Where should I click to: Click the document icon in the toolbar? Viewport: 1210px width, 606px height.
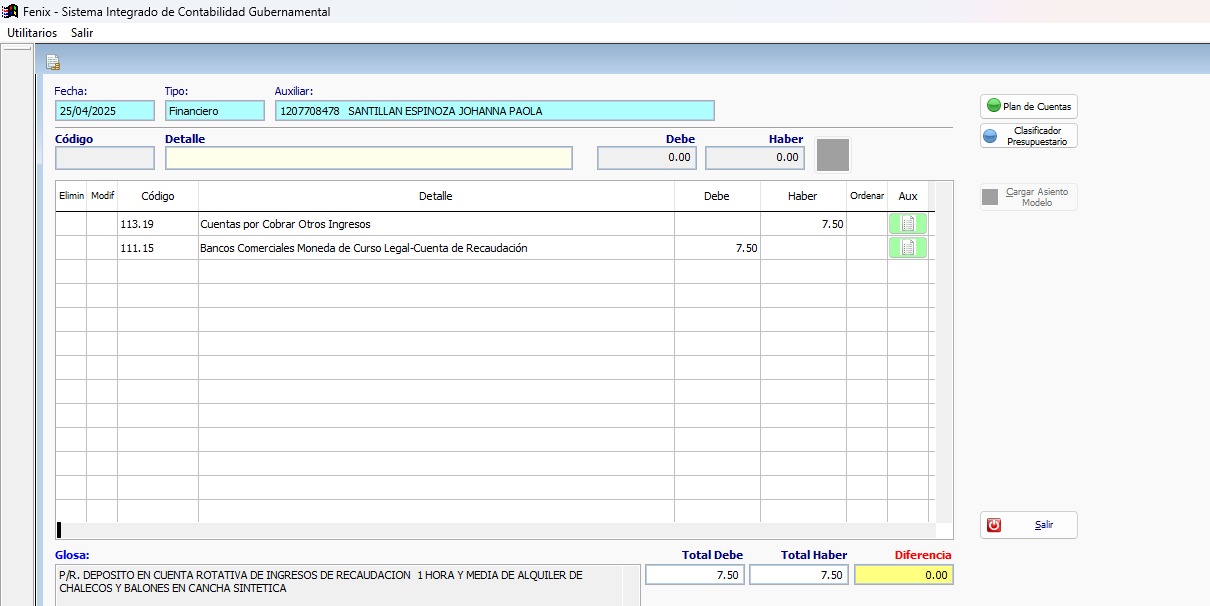53,62
